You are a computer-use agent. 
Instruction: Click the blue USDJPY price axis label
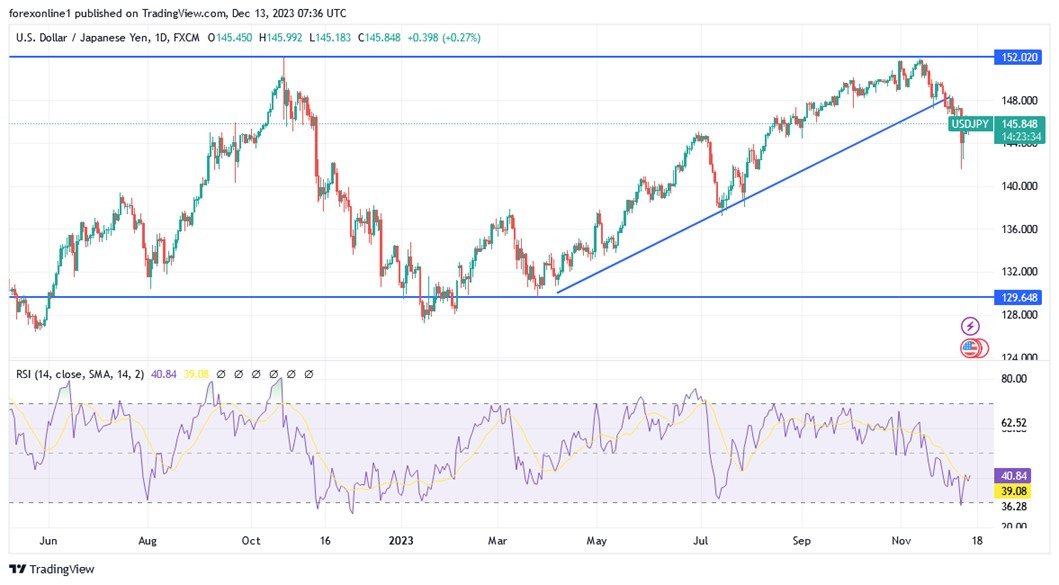(x=973, y=124)
